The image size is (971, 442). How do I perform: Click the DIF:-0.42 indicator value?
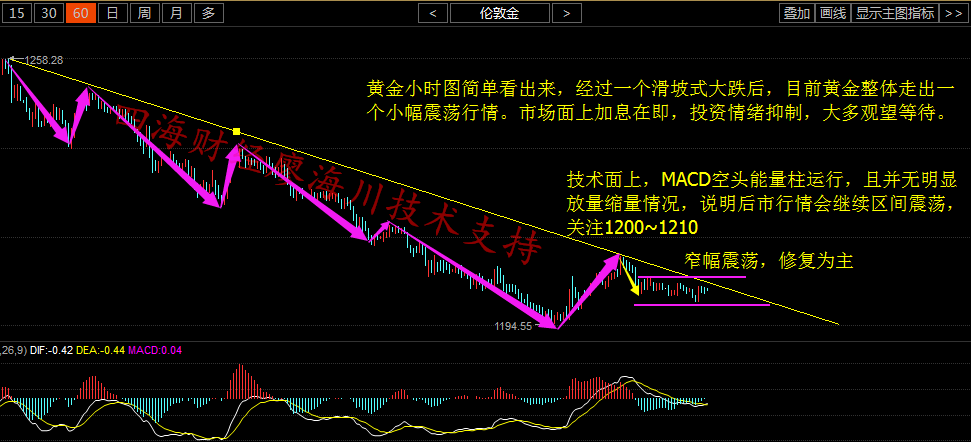pyautogui.click(x=51, y=350)
